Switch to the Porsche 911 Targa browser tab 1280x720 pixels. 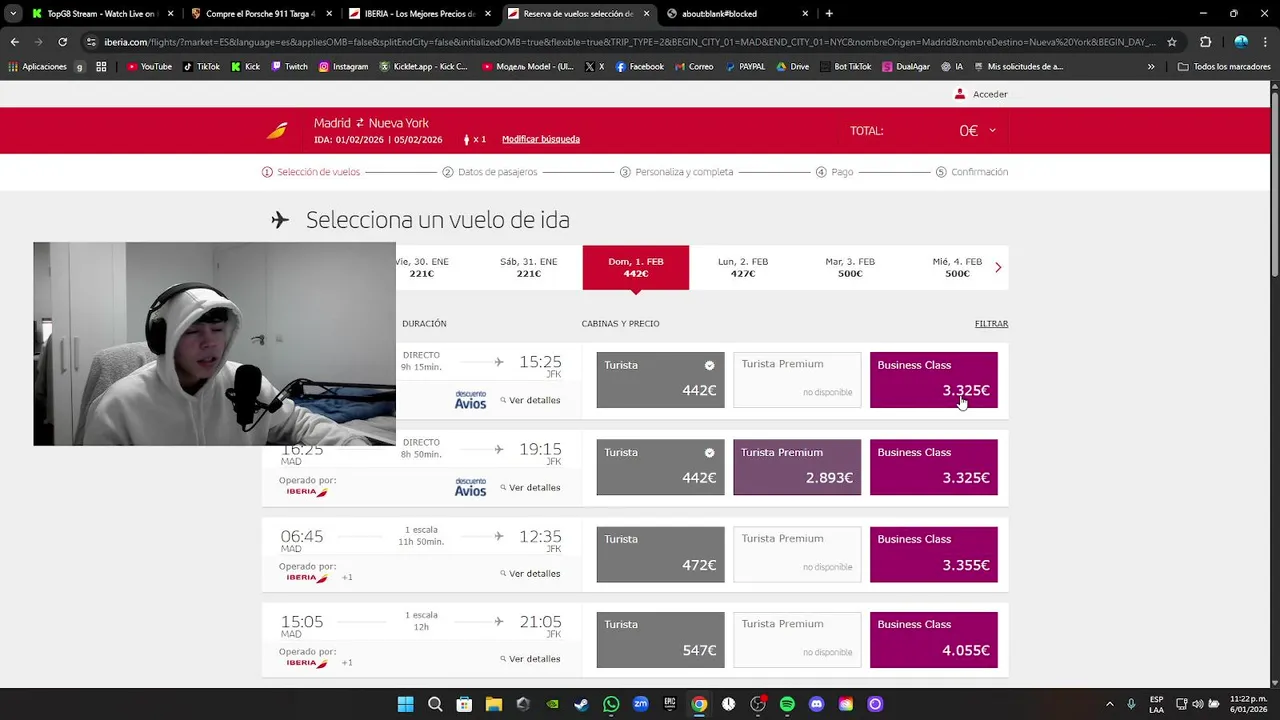tap(260, 14)
